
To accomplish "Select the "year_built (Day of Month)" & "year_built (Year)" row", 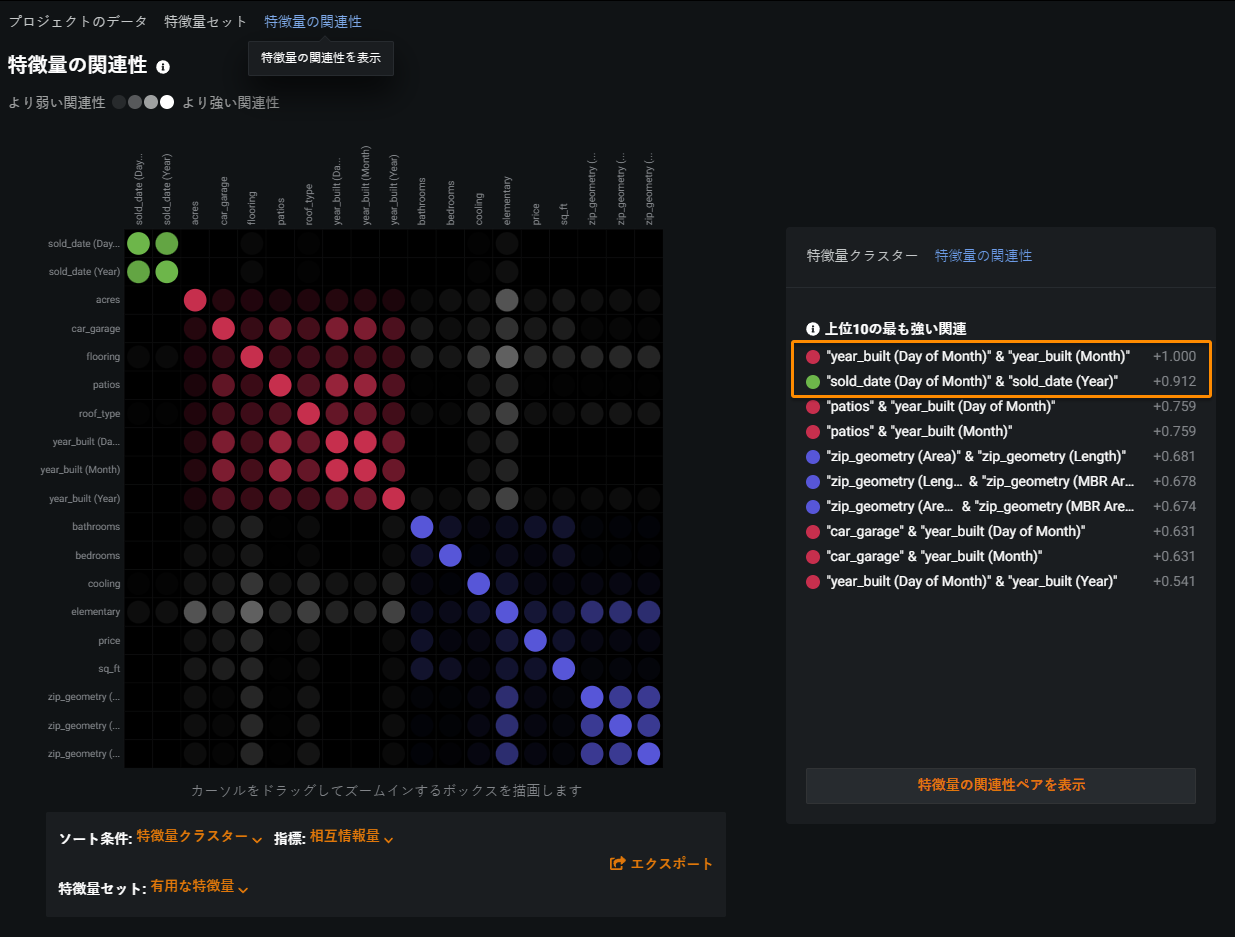I will pos(971,581).
